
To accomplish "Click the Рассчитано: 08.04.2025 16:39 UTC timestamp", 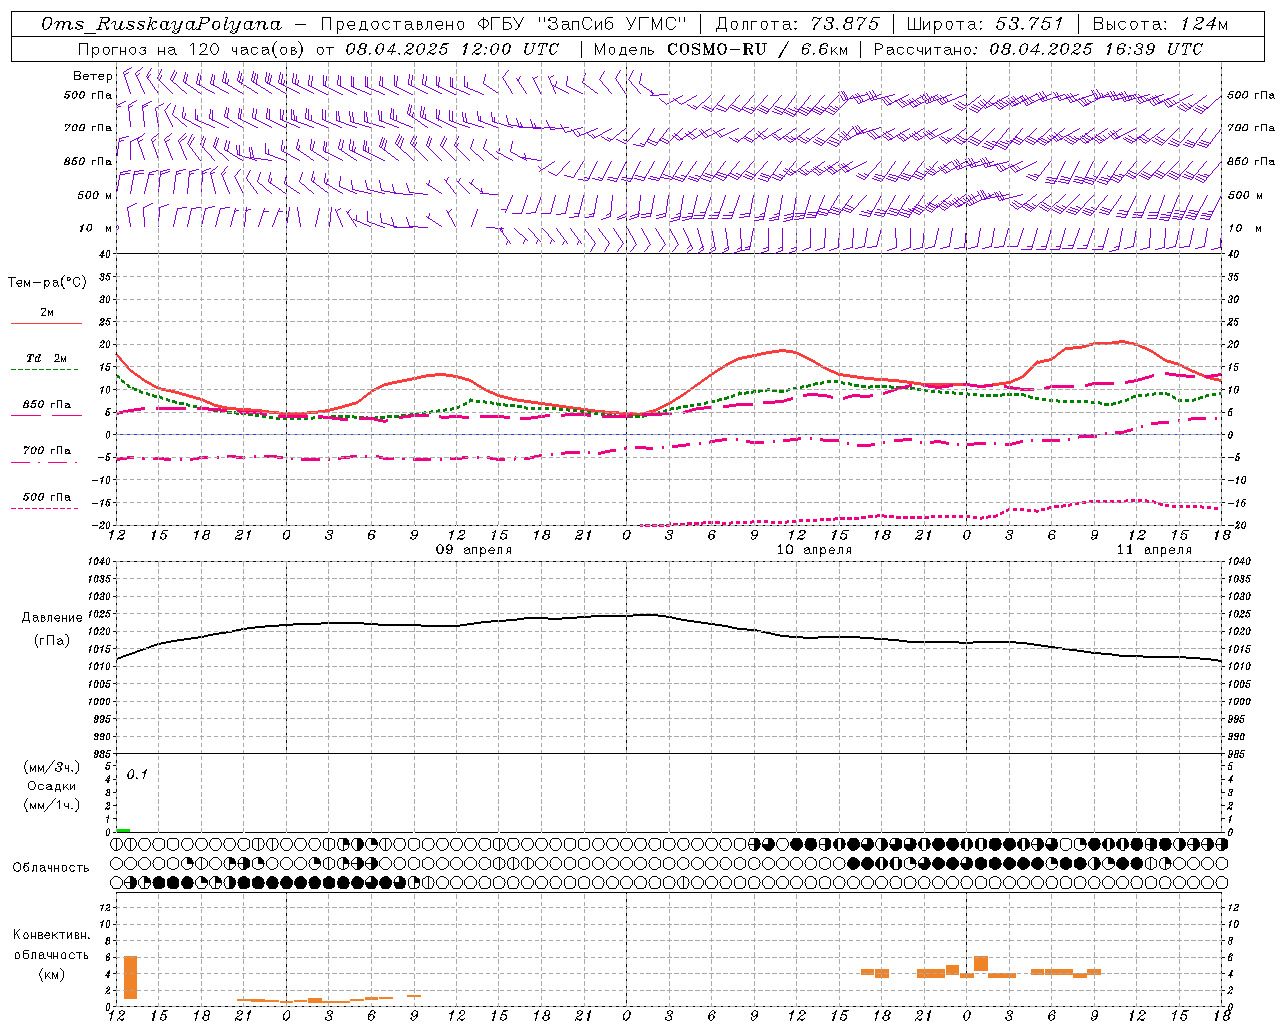I will point(1038,49).
